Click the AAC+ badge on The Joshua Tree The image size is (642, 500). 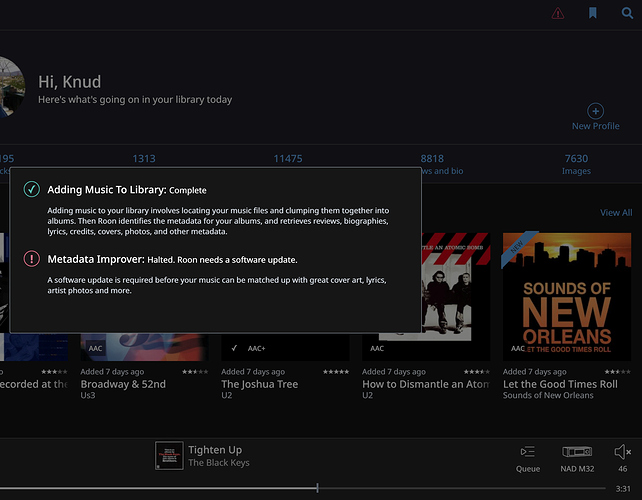(256, 348)
